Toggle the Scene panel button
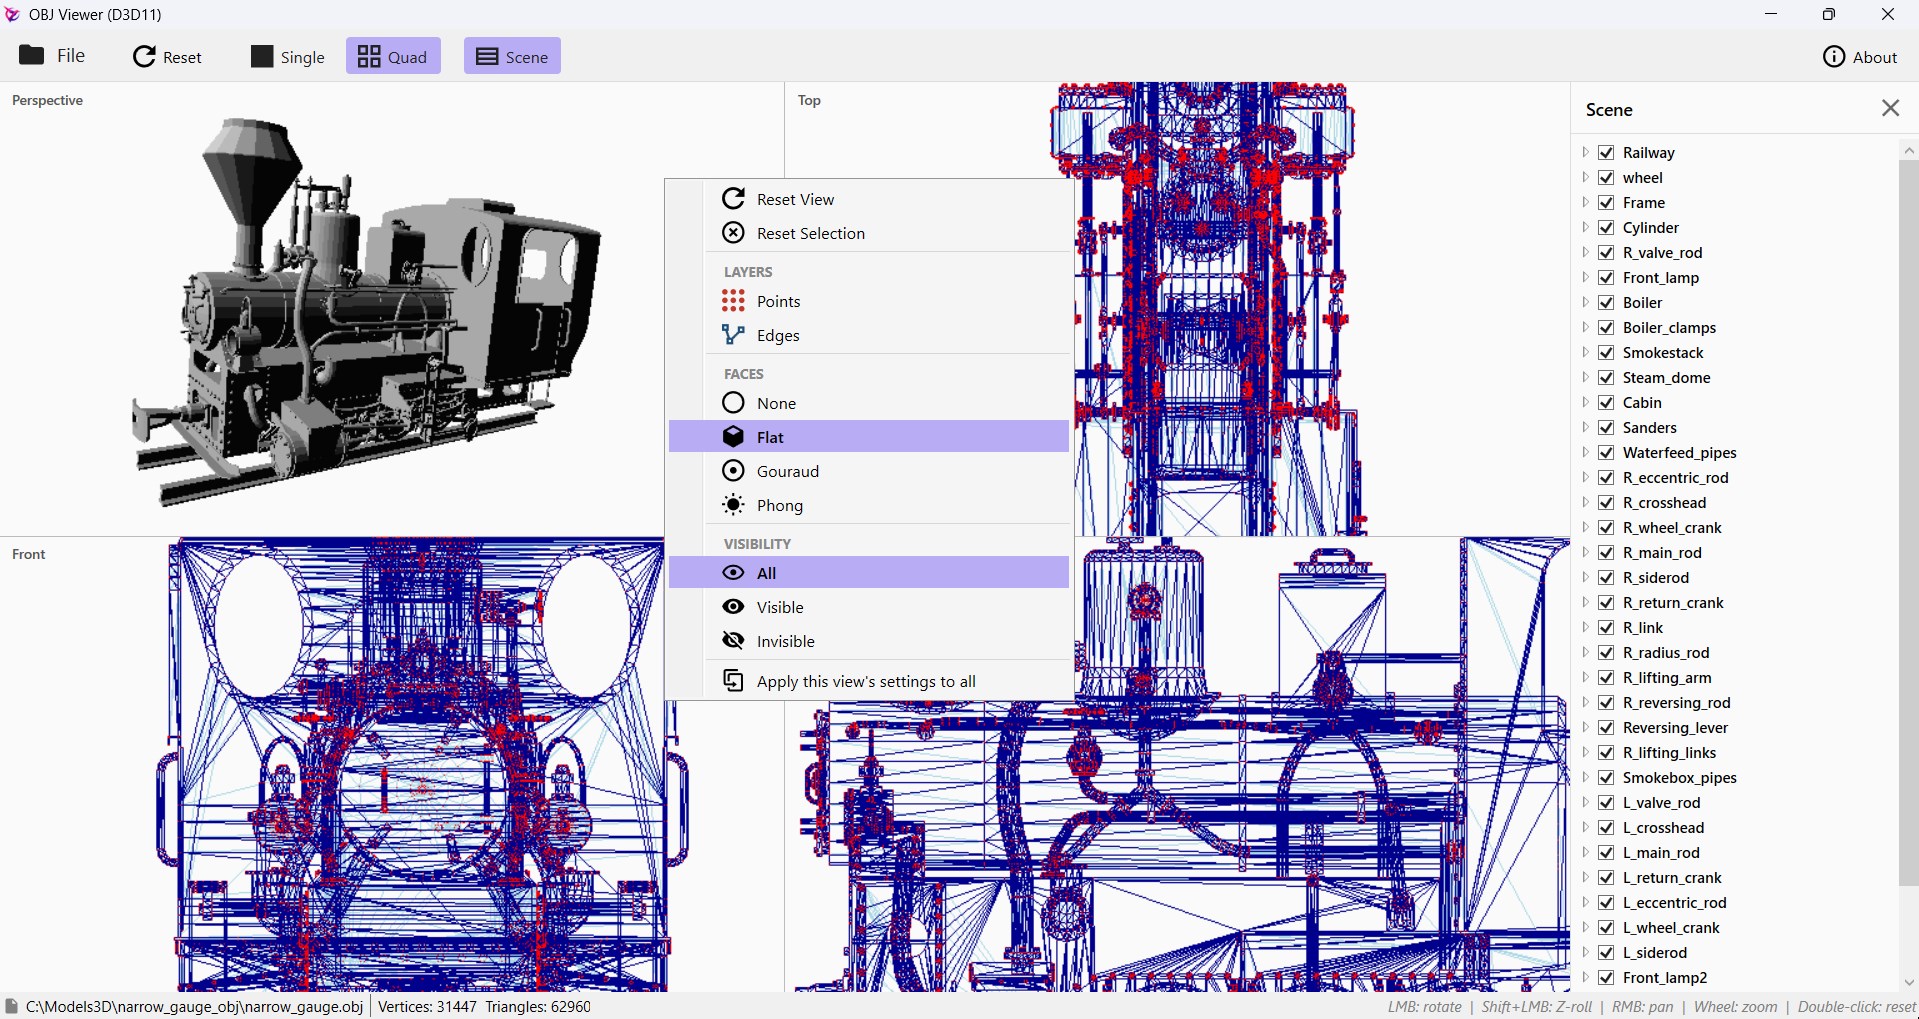This screenshot has width=1919, height=1019. (512, 57)
